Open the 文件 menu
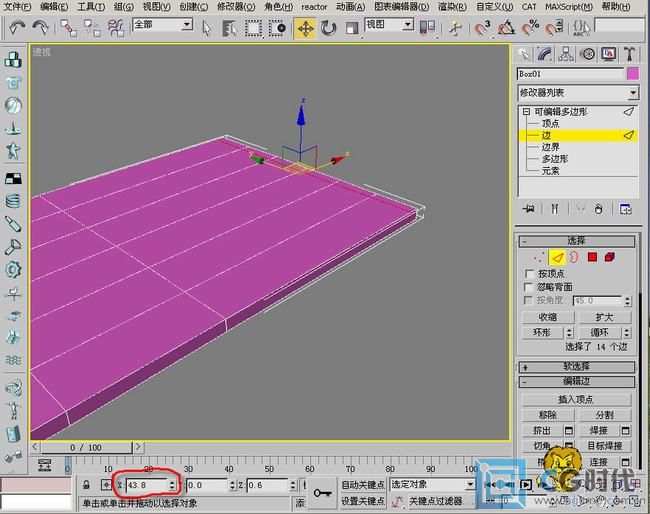 point(17,7)
